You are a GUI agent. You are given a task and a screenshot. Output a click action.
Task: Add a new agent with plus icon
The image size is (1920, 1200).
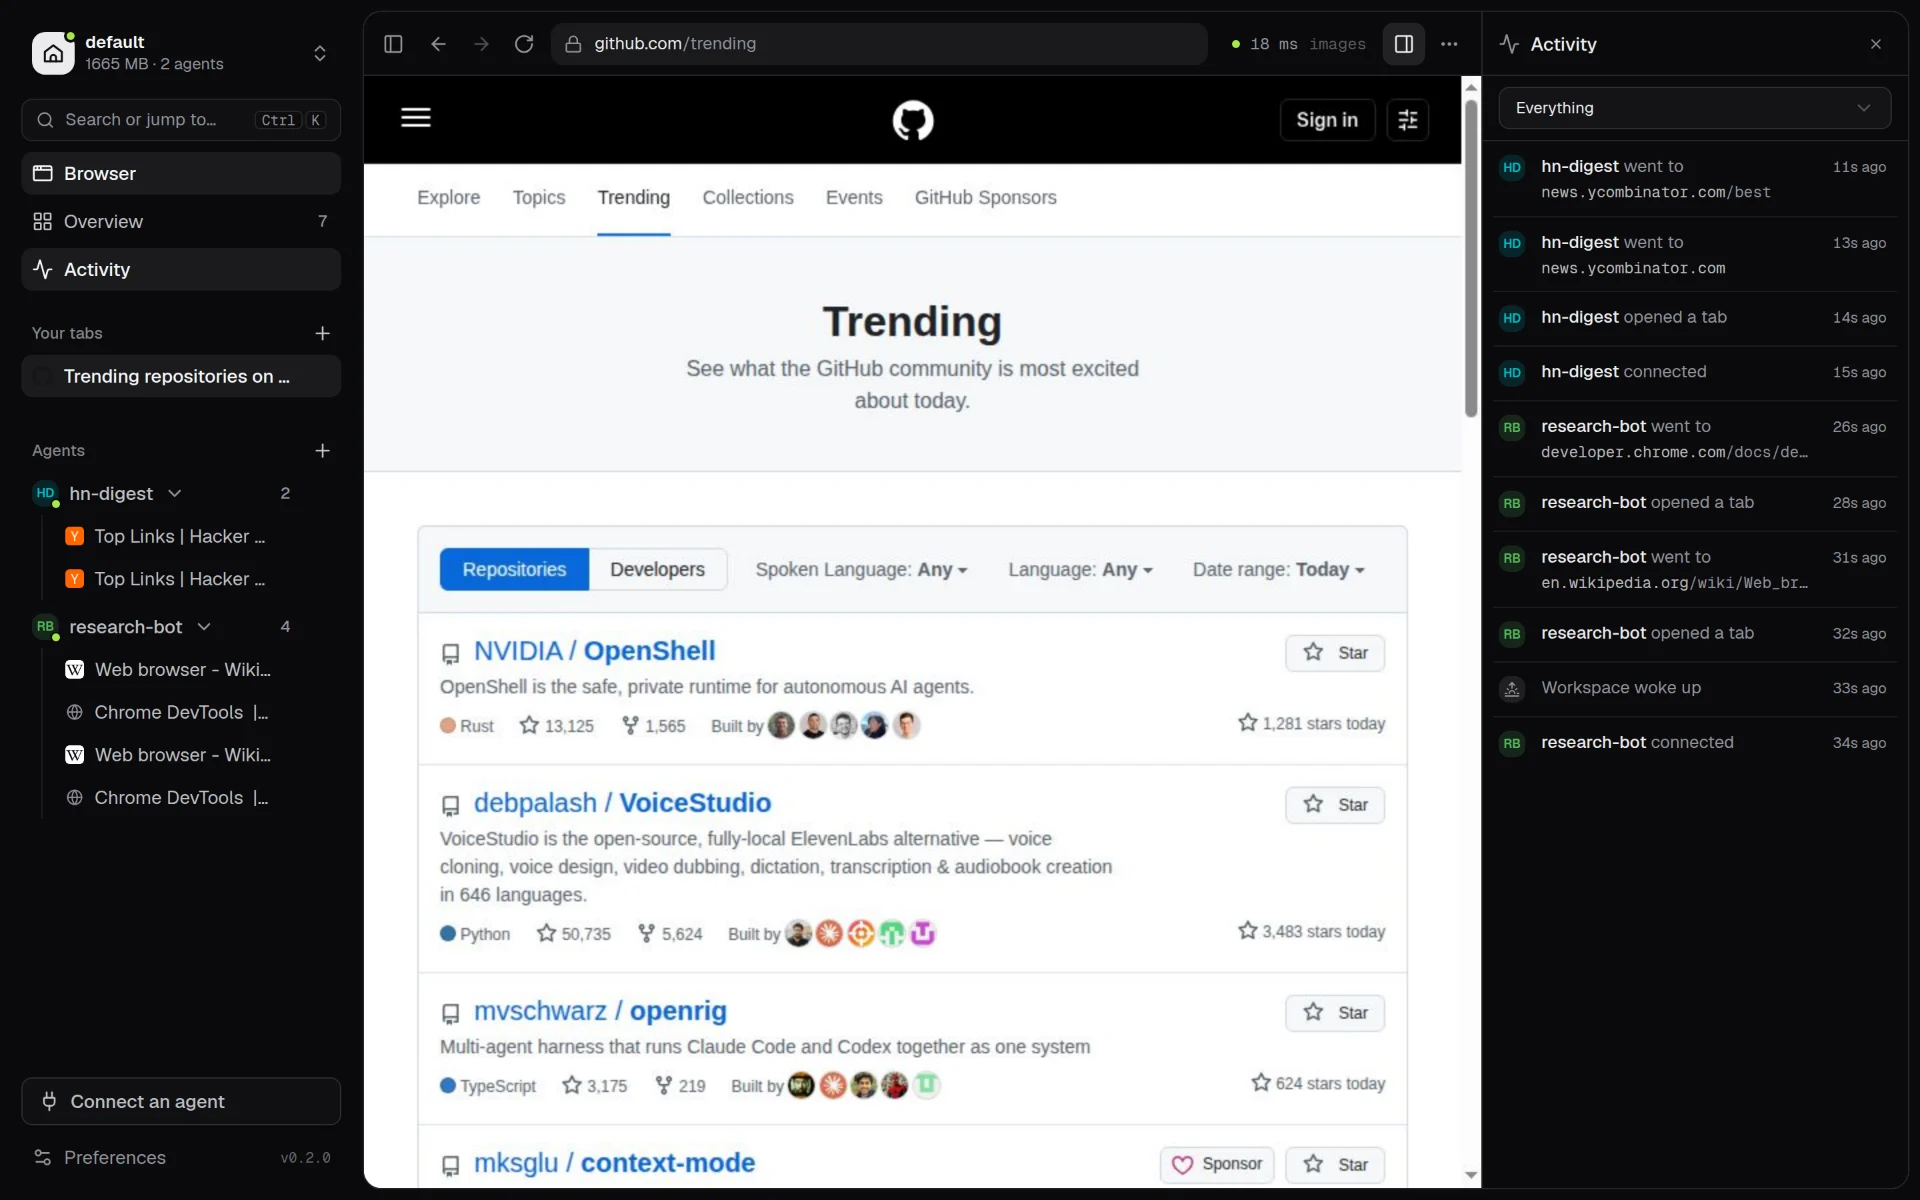point(322,451)
